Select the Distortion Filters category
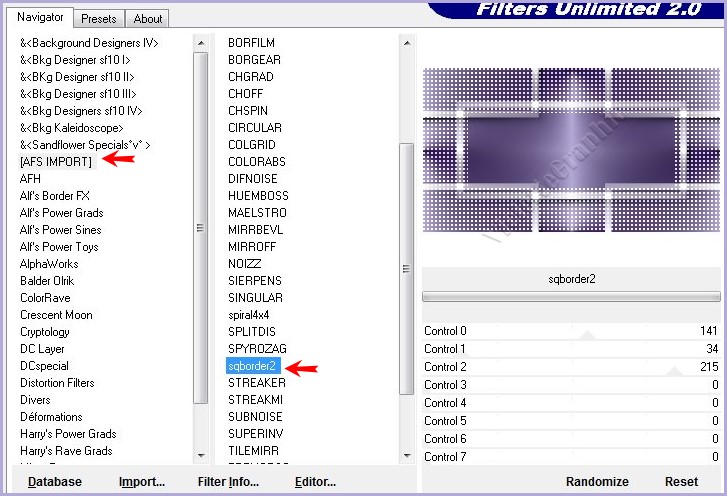727x496 pixels. coord(57,383)
